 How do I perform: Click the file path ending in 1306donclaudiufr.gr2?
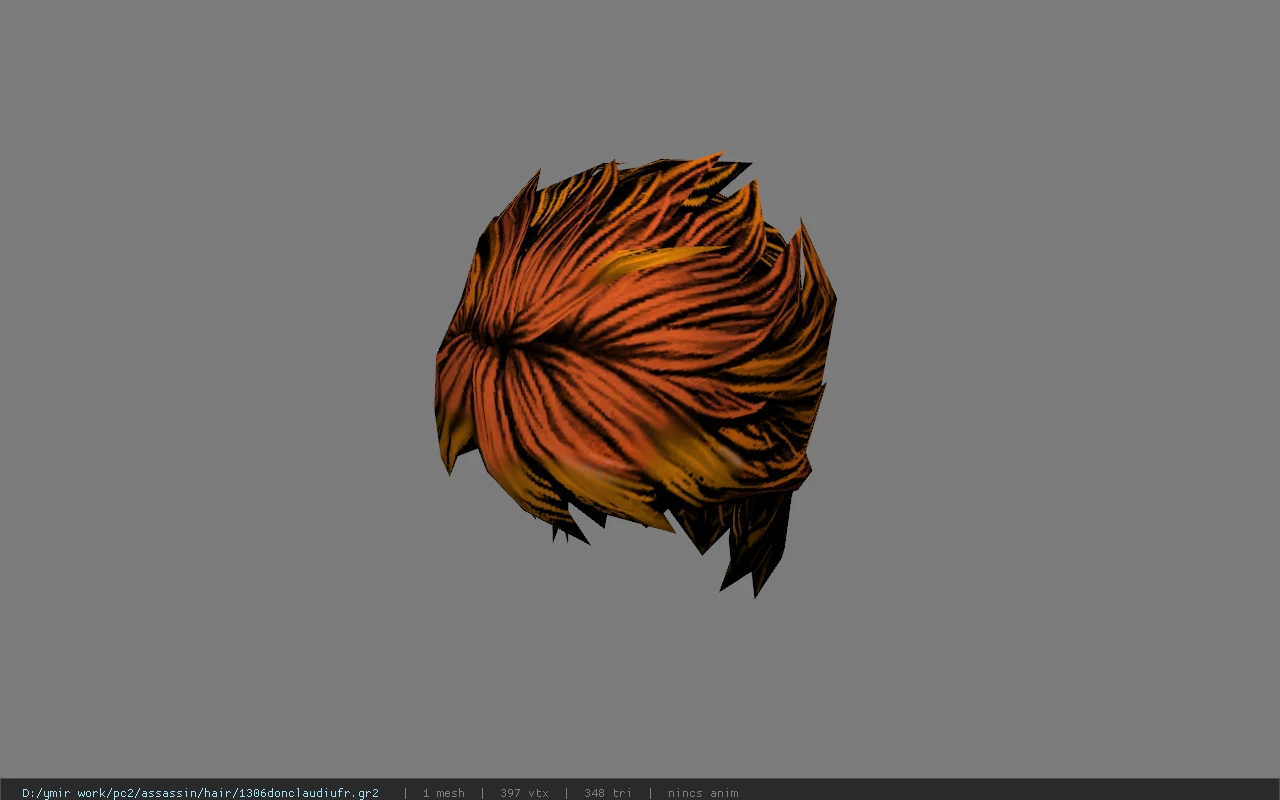tap(200, 793)
